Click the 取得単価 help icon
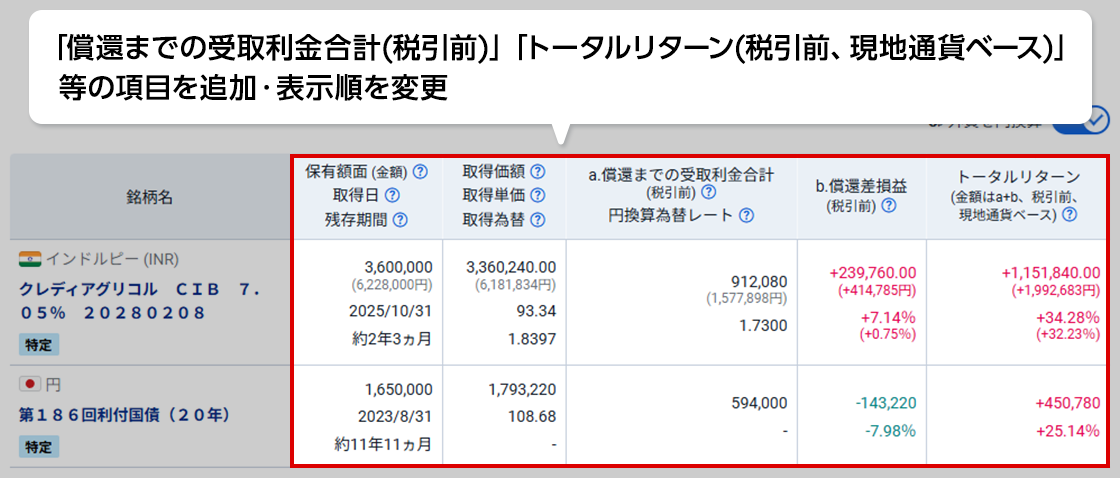The height and width of the screenshot is (478, 1120). (538, 195)
